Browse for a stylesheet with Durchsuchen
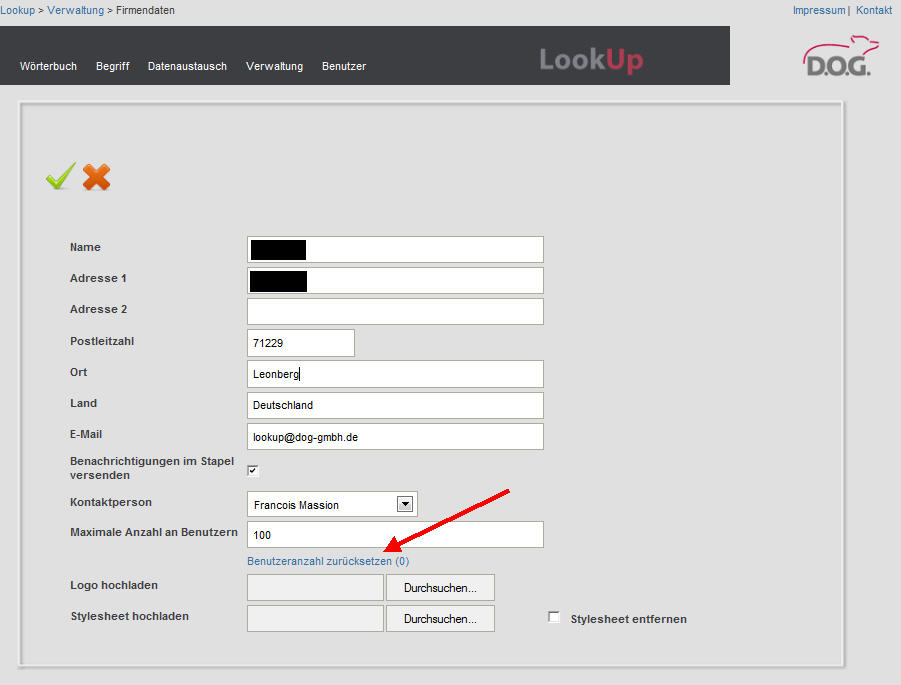This screenshot has width=901, height=685. click(x=440, y=619)
